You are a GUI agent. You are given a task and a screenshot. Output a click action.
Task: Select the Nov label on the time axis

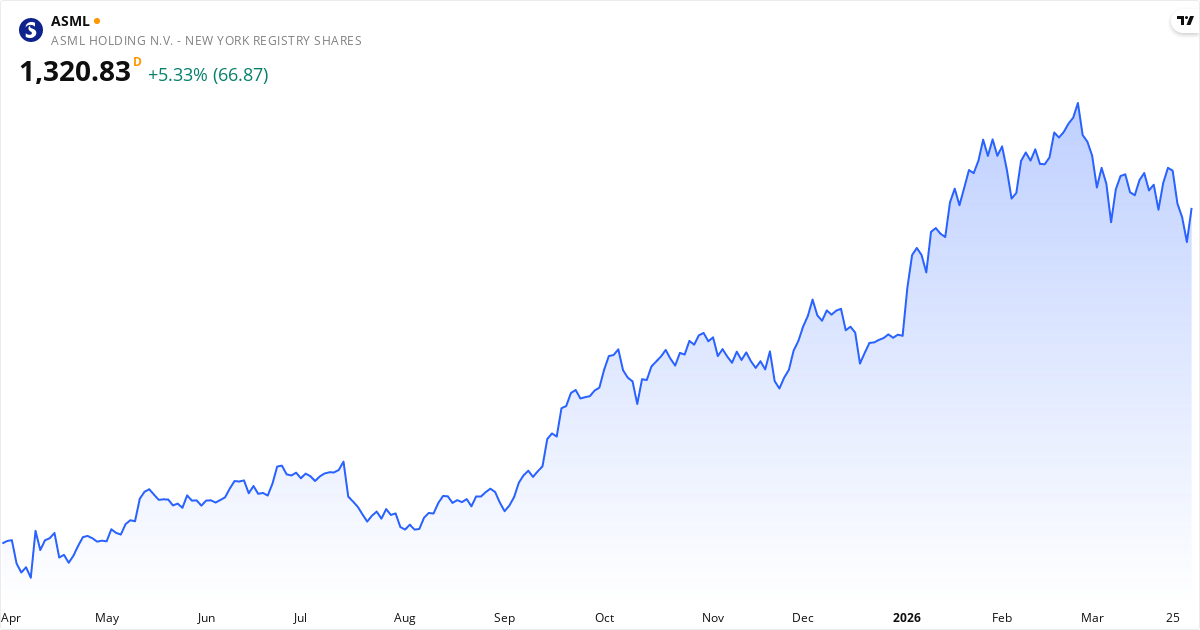tap(713, 618)
